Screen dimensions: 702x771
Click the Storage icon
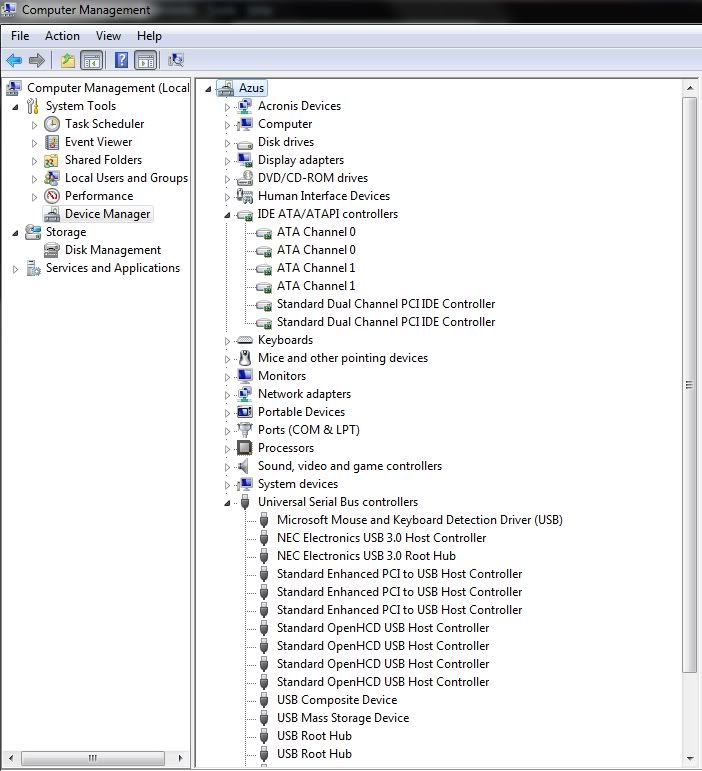[33, 232]
